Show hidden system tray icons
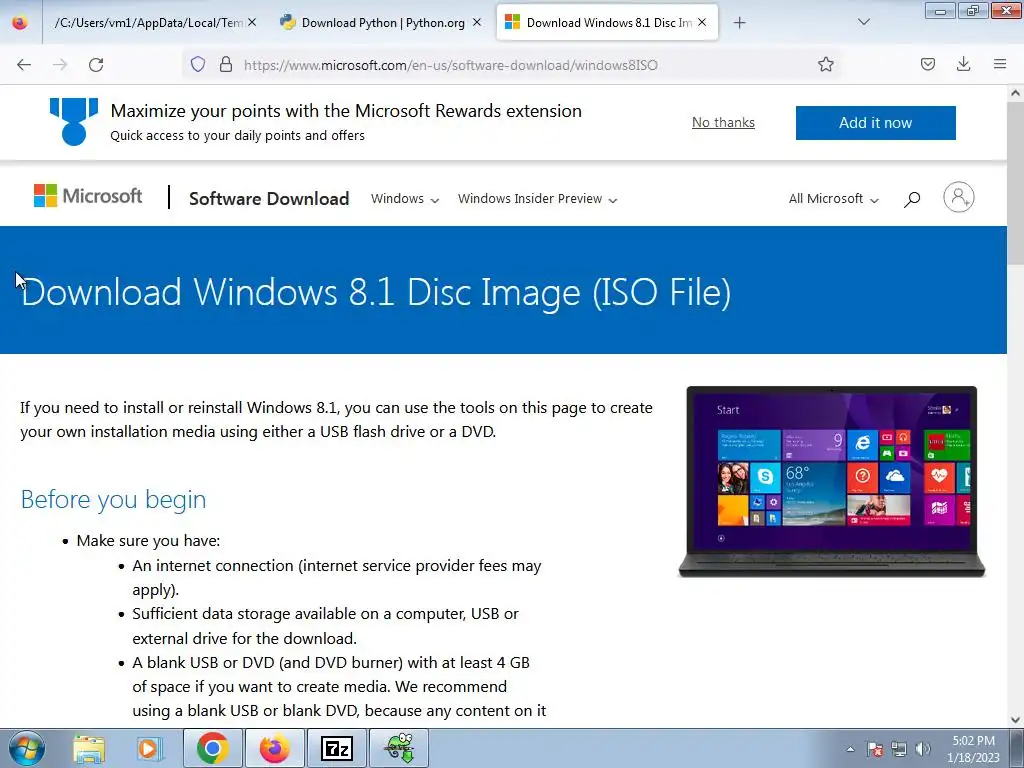 pos(850,749)
